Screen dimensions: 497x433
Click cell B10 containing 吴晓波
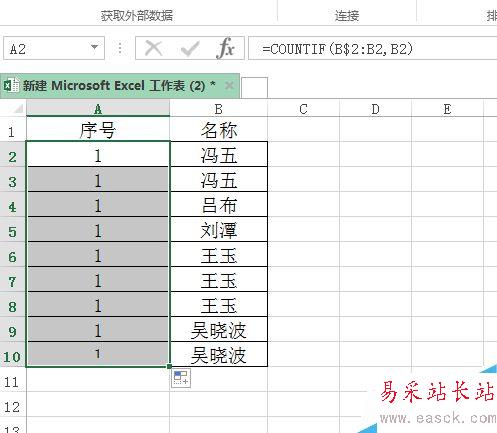[x=219, y=354]
